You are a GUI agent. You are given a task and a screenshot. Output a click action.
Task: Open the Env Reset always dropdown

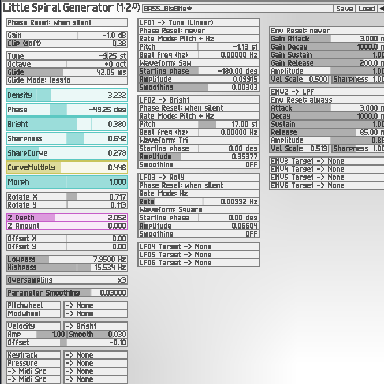pyautogui.click(x=327, y=100)
